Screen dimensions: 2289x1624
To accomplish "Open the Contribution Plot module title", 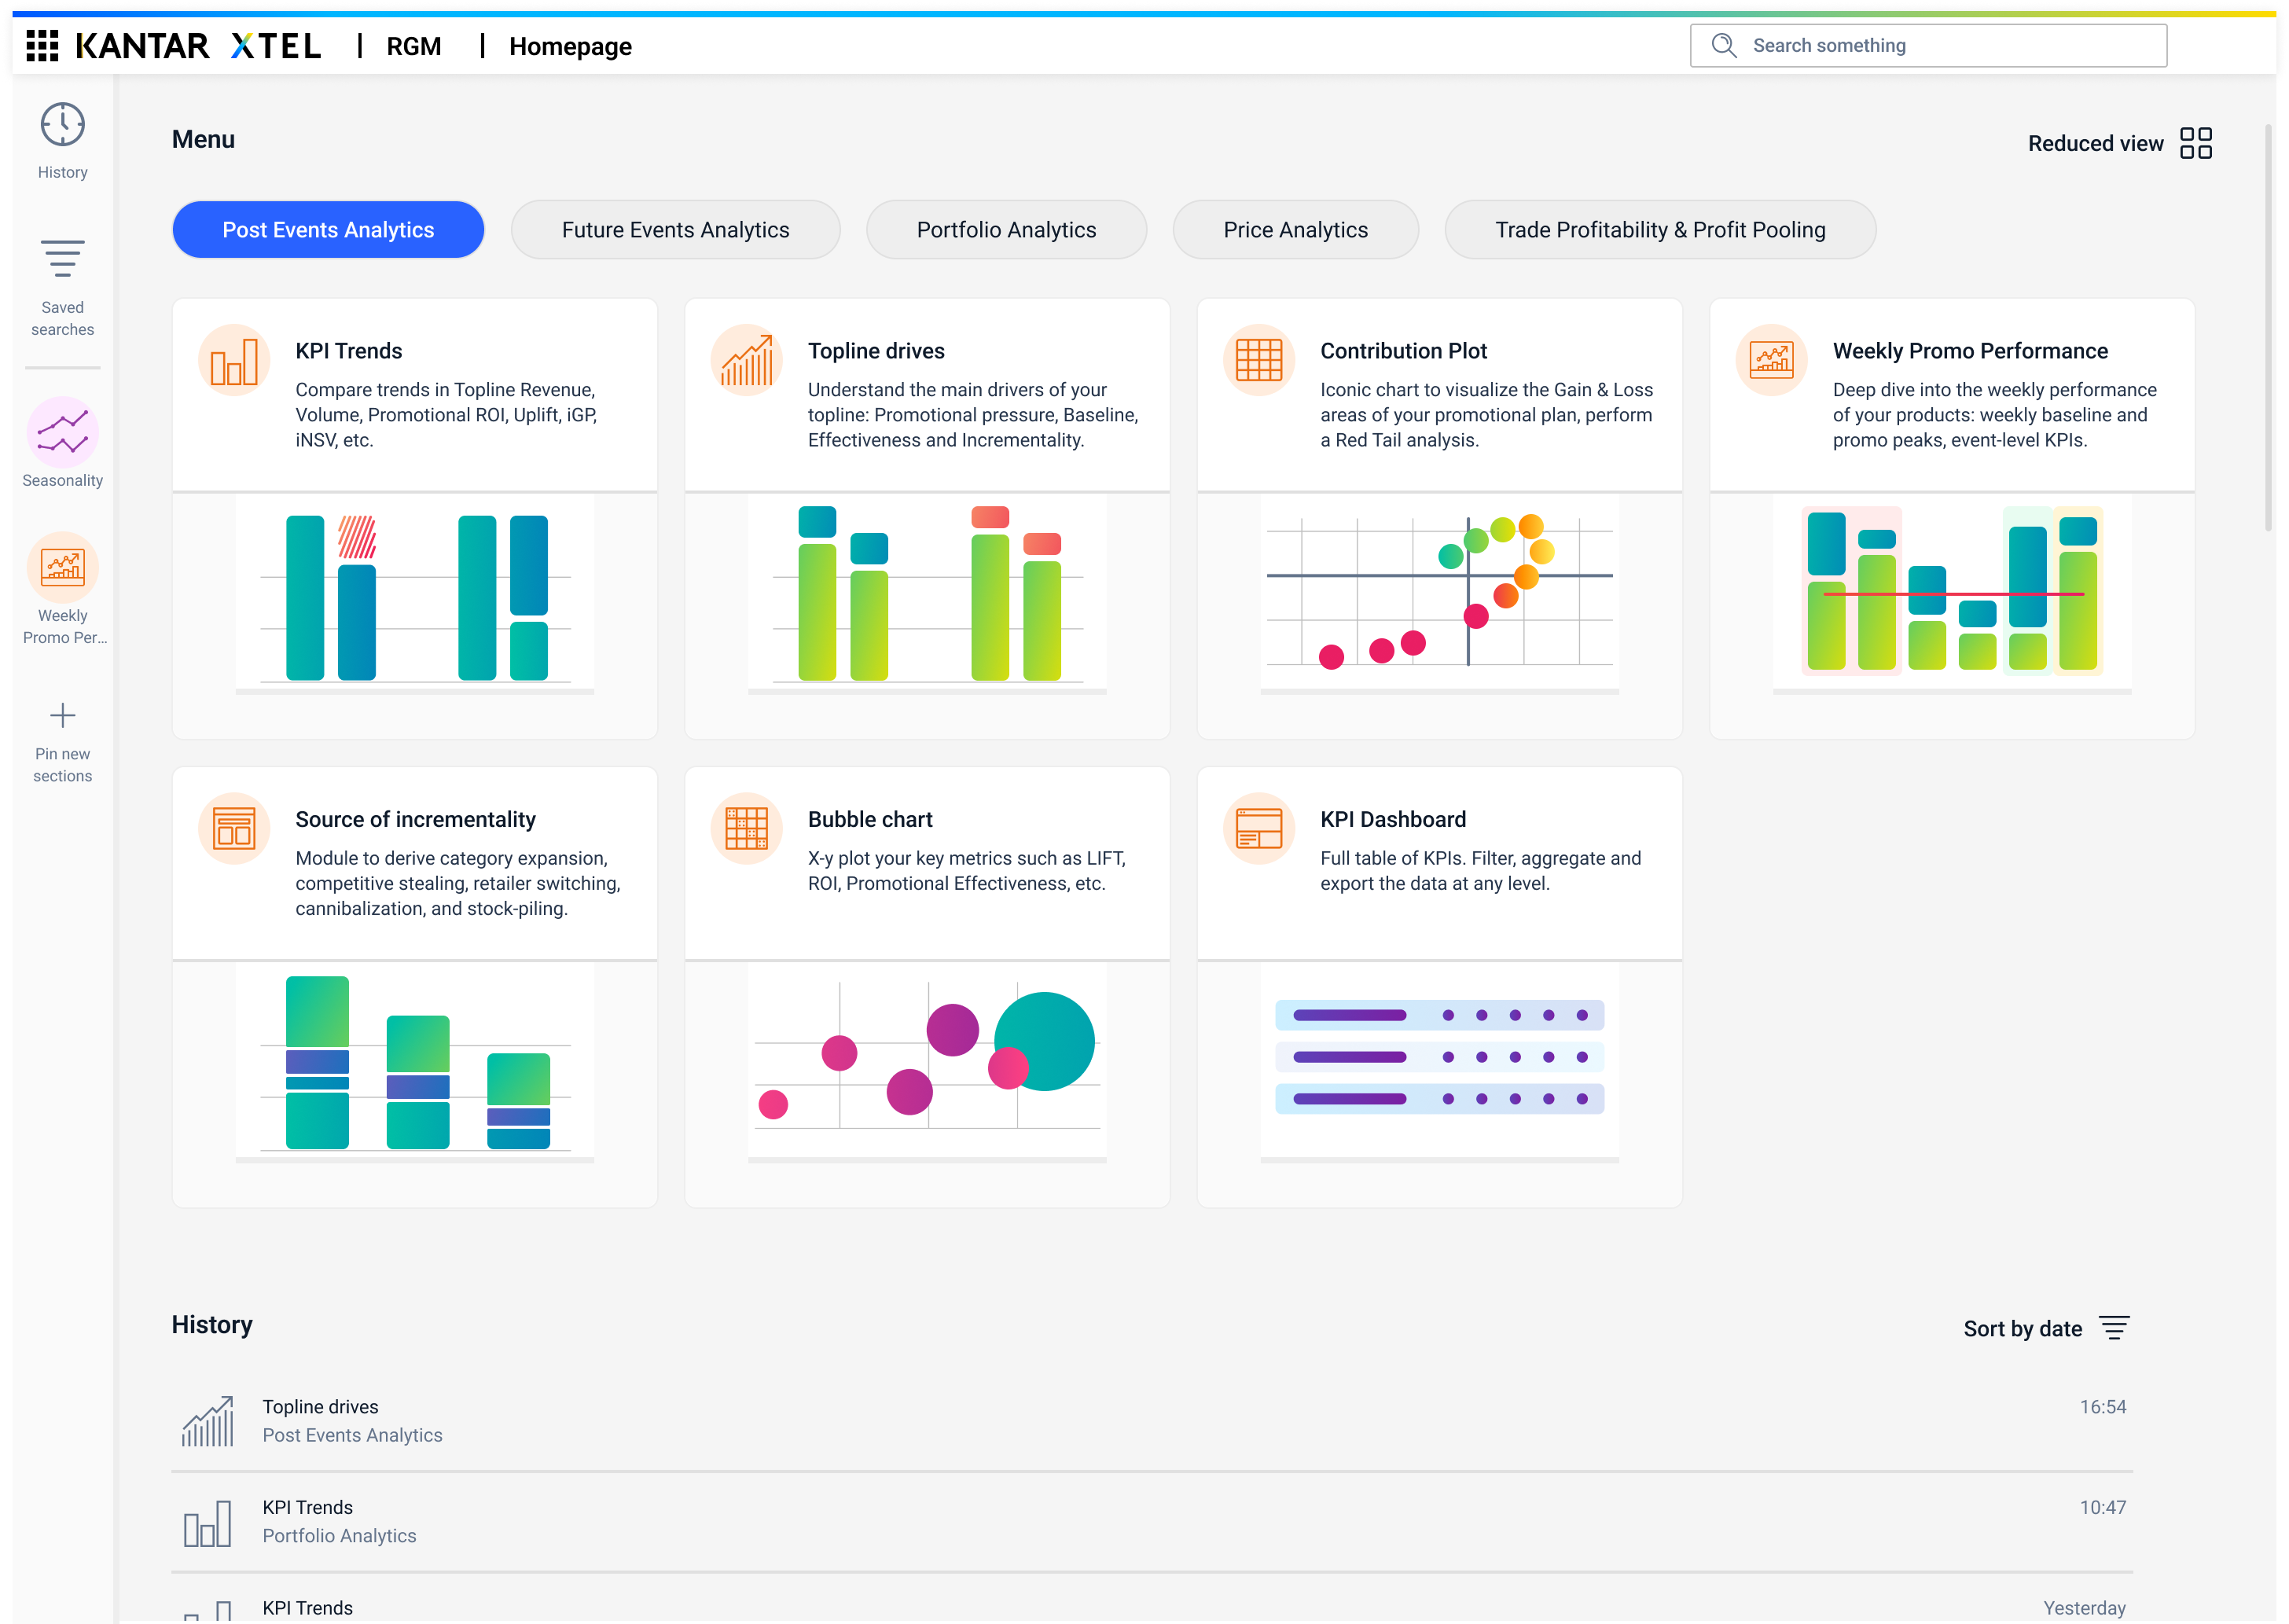I will pos(1403,351).
